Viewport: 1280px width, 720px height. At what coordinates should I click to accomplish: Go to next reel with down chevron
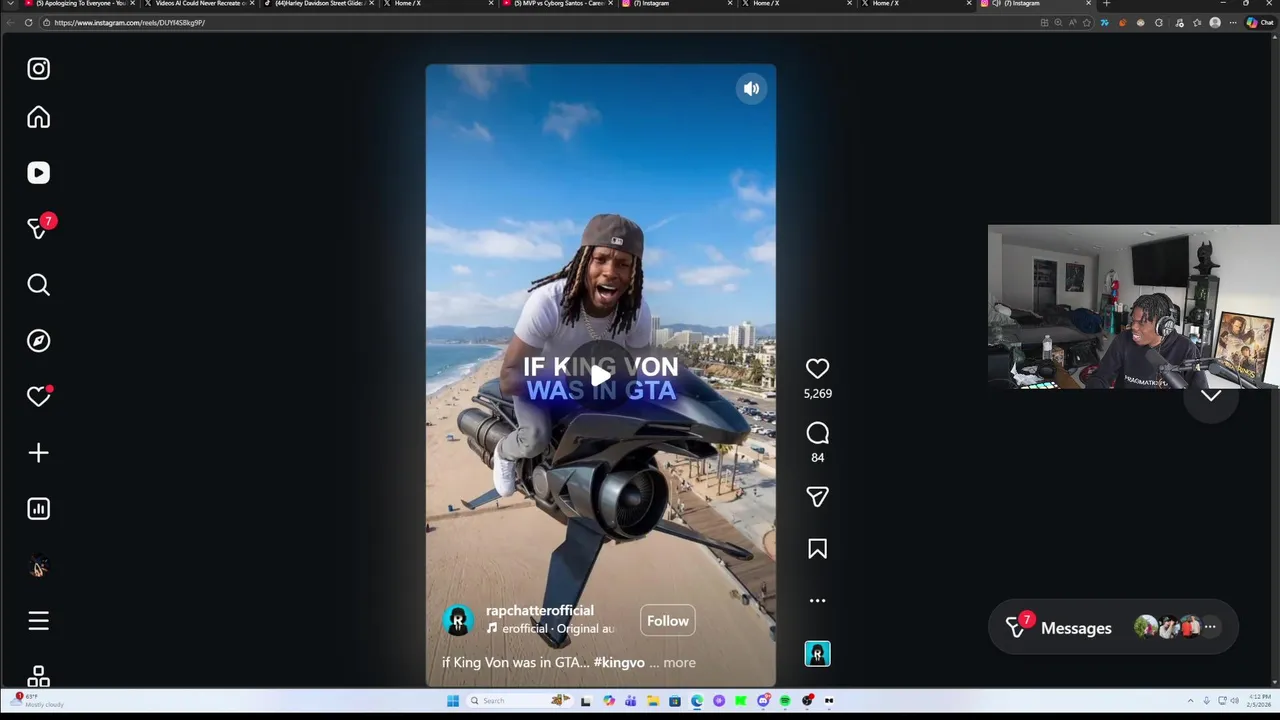pos(1211,396)
